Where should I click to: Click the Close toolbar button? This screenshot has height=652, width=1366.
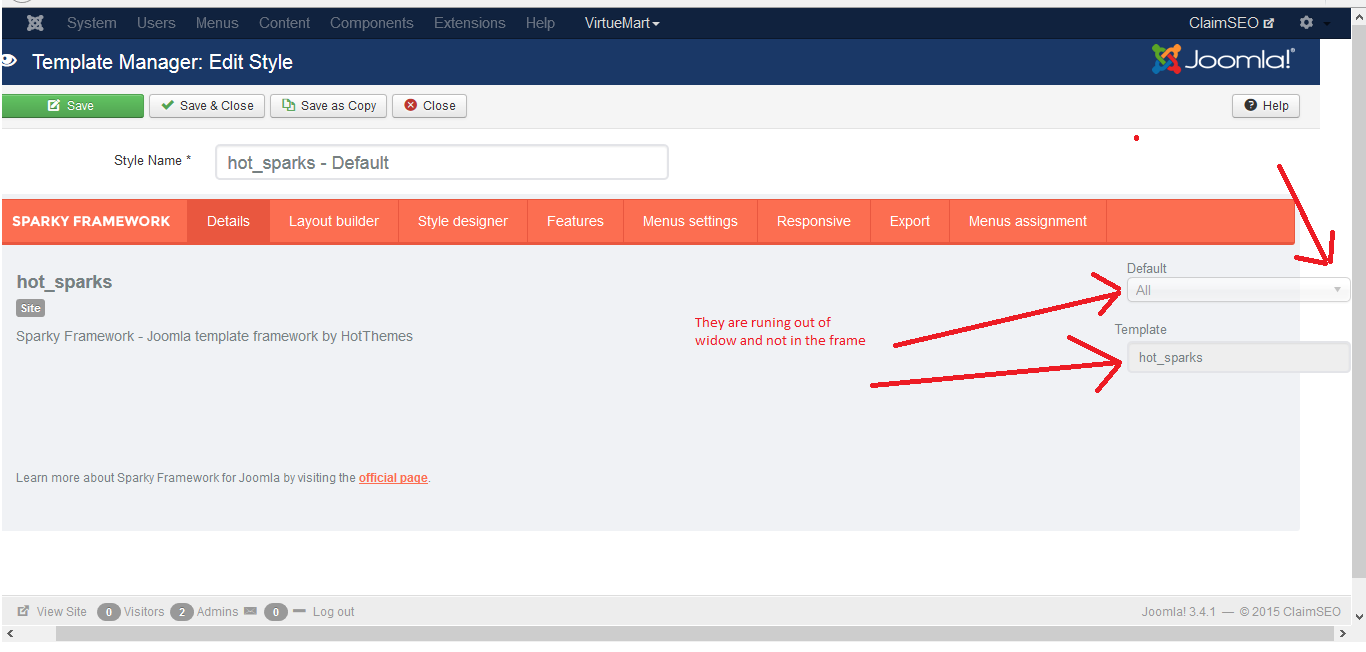[x=430, y=106]
